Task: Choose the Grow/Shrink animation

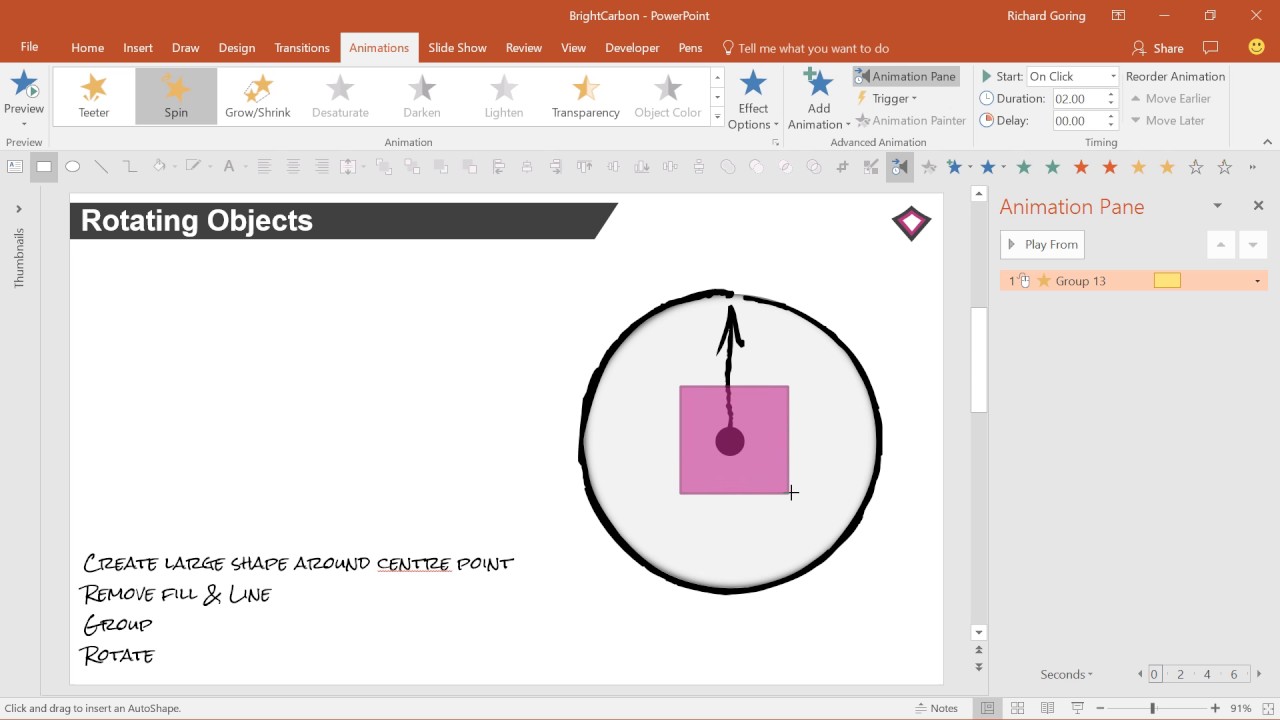Action: coord(258,96)
